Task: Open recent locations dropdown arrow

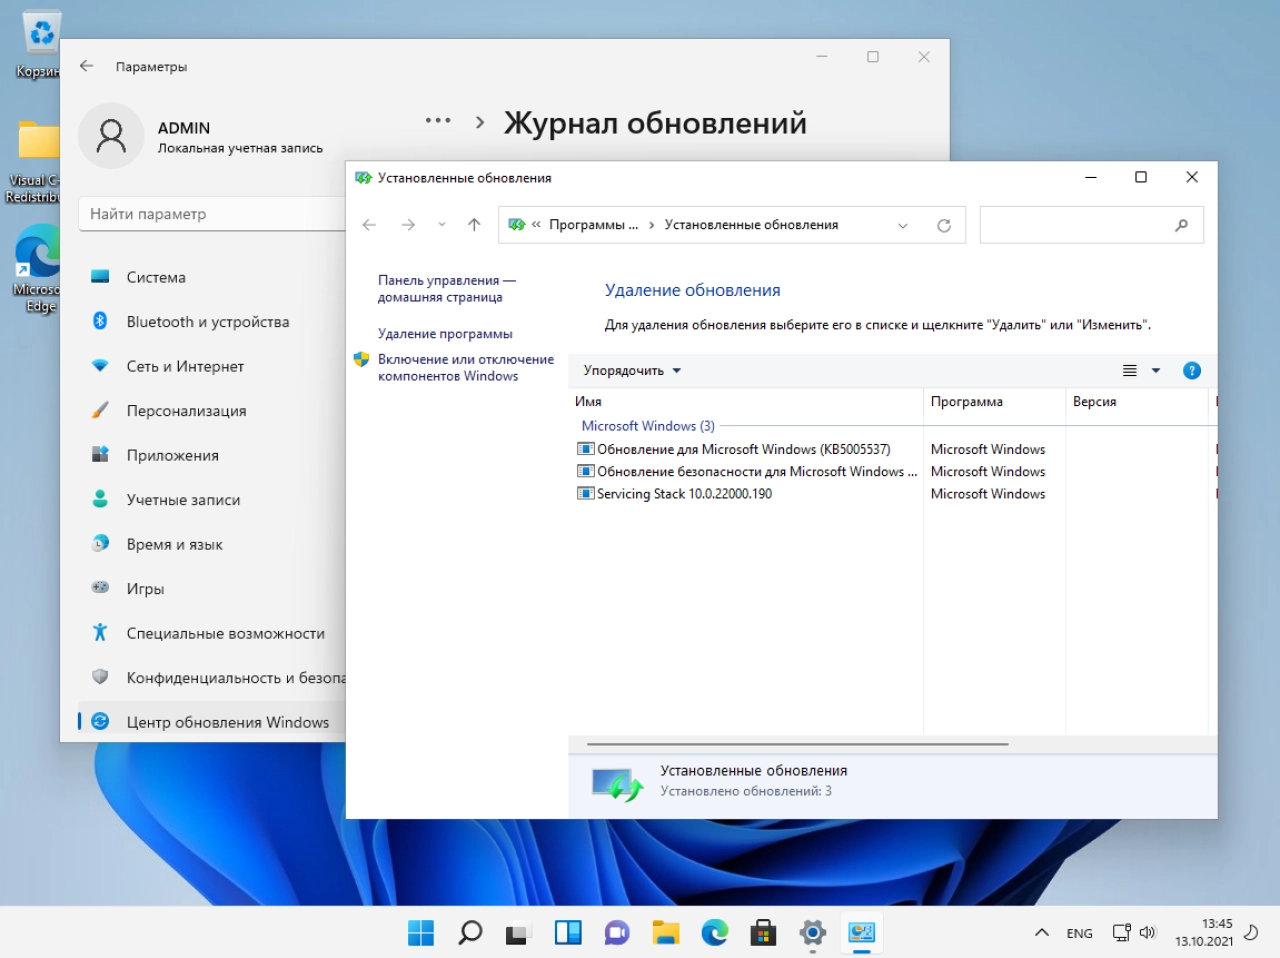Action: pyautogui.click(x=442, y=225)
